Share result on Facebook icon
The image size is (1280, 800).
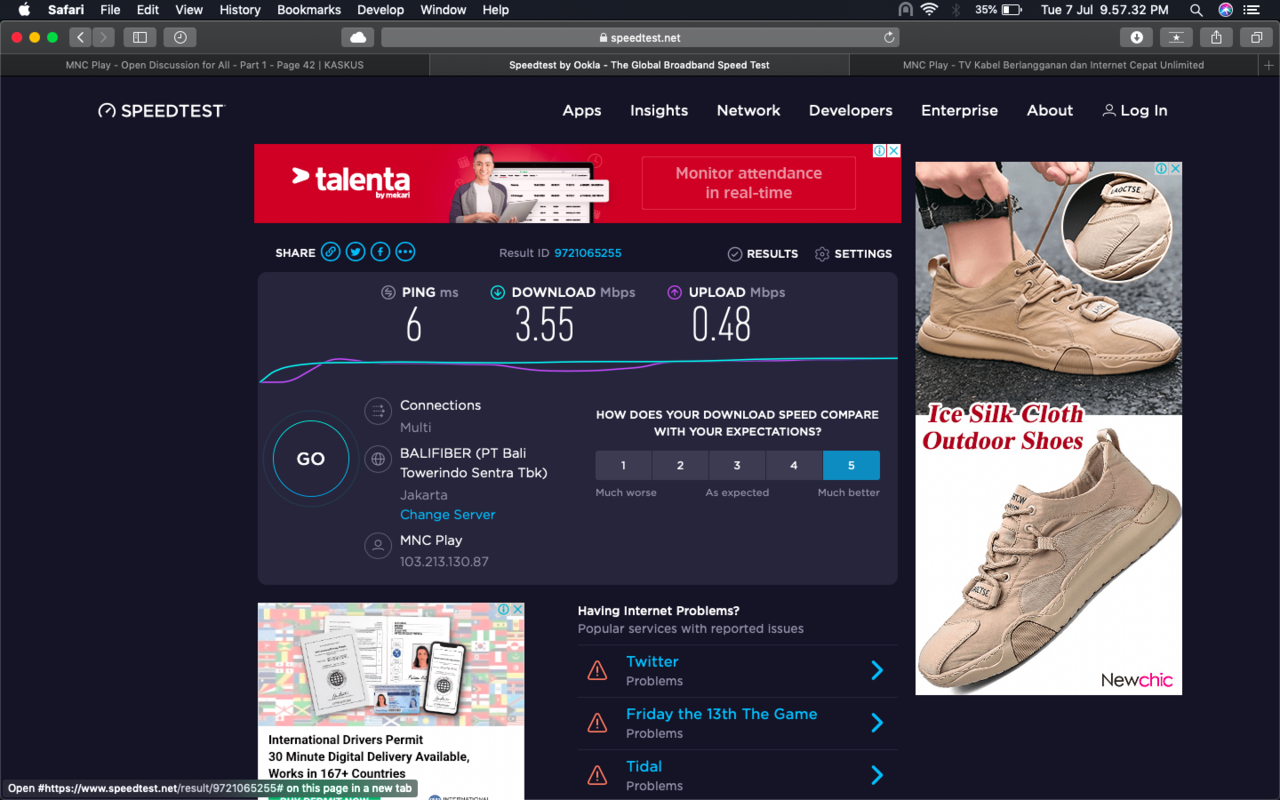click(380, 253)
